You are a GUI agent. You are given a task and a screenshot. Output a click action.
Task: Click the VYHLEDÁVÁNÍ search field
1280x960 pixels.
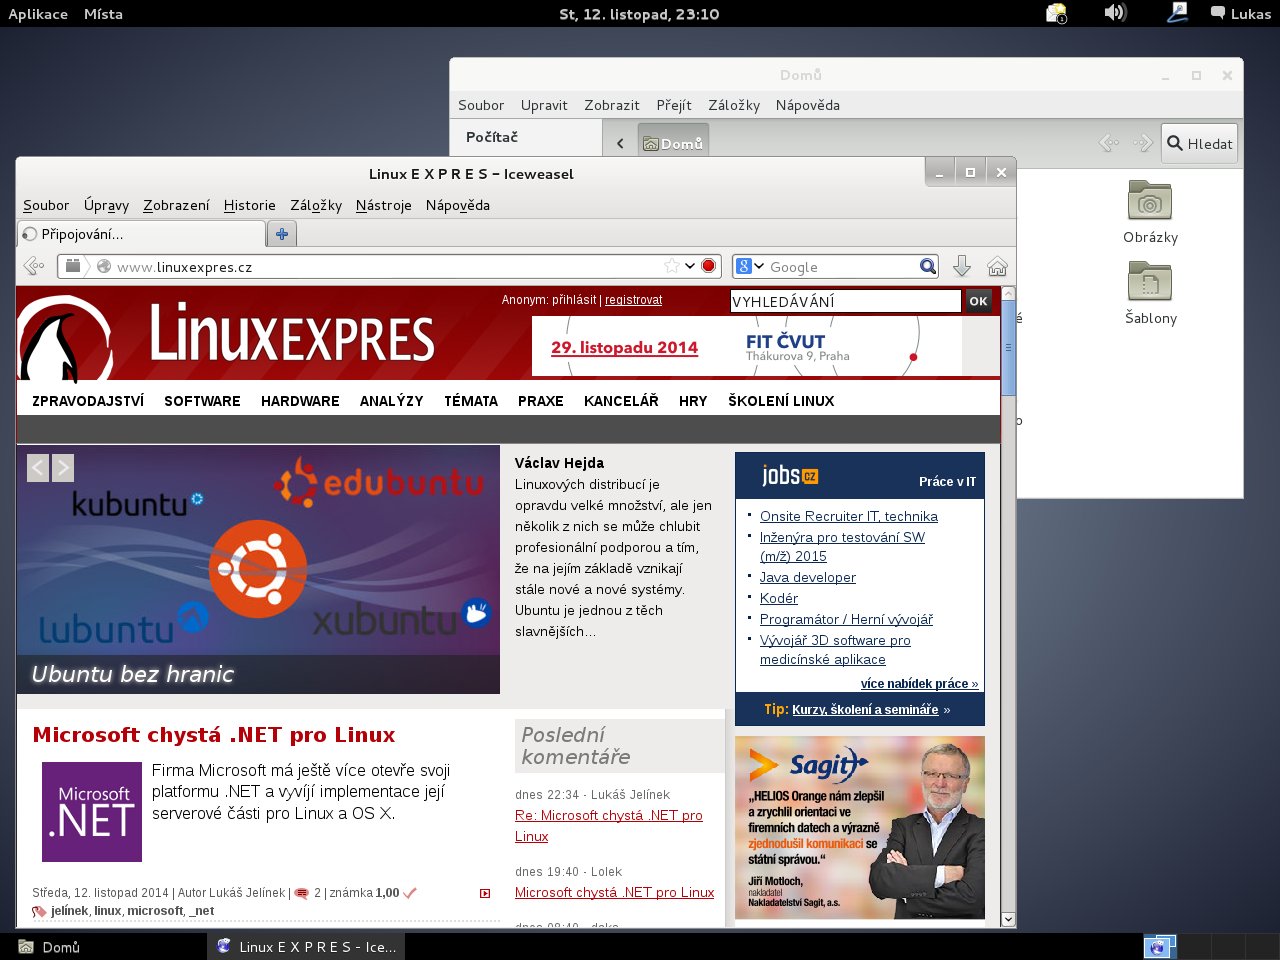tap(845, 301)
